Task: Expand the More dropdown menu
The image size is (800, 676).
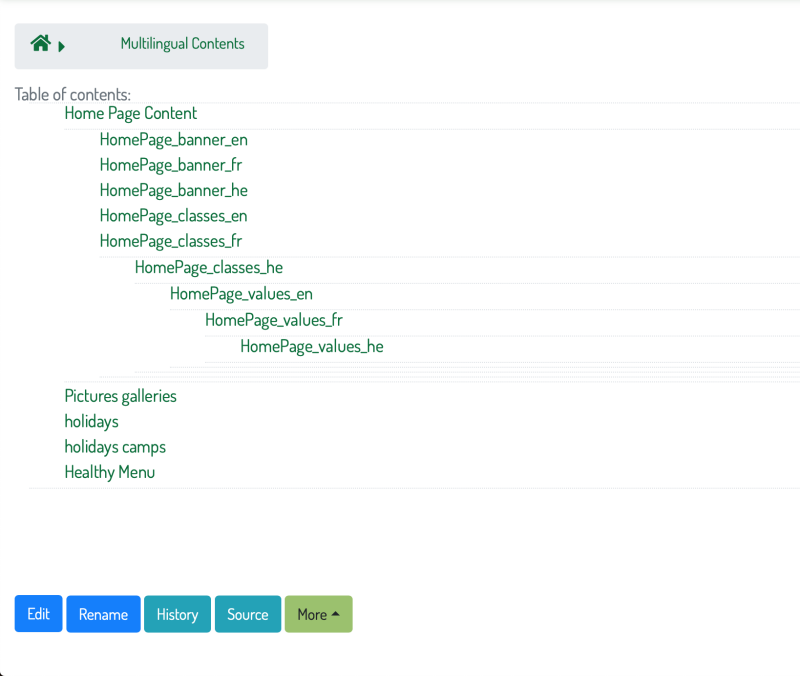Action: pyautogui.click(x=318, y=614)
